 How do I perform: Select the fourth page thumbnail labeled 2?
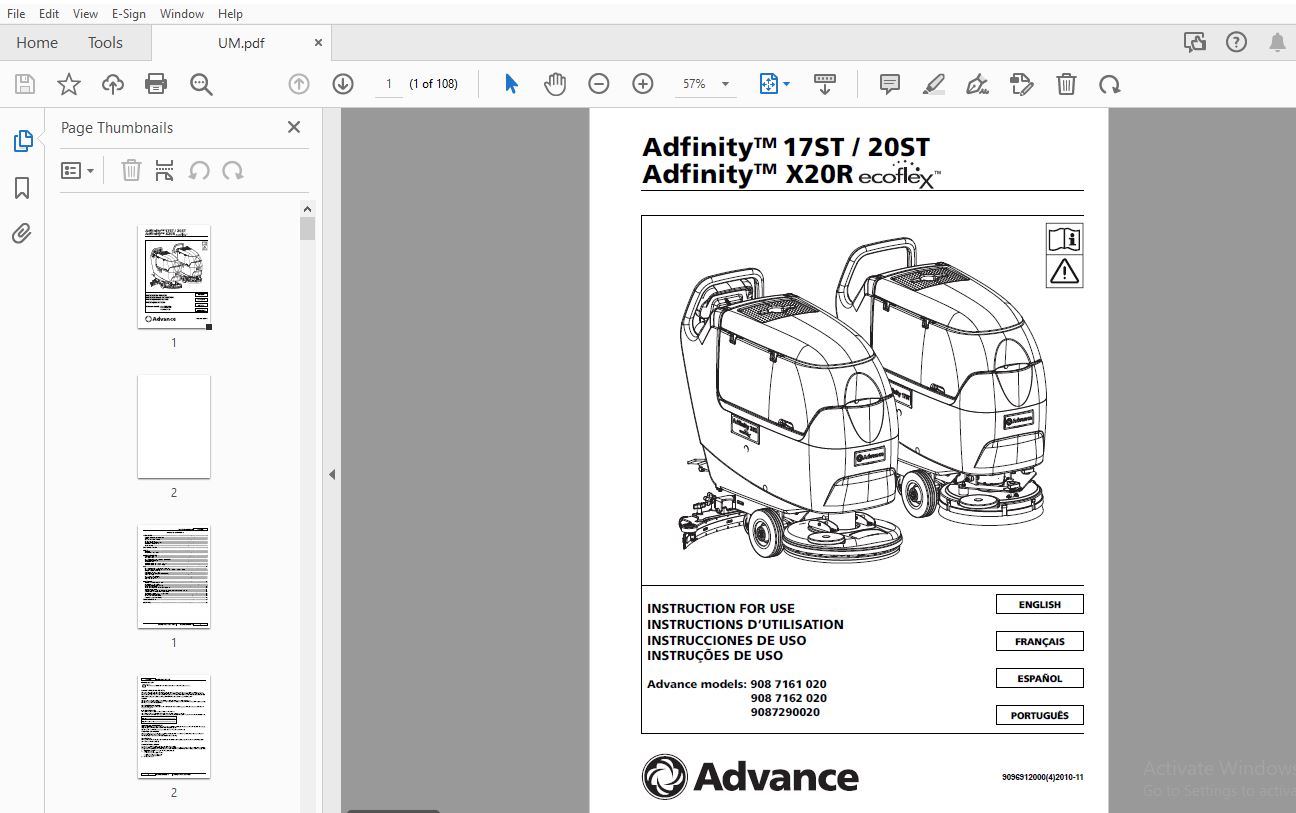point(174,727)
